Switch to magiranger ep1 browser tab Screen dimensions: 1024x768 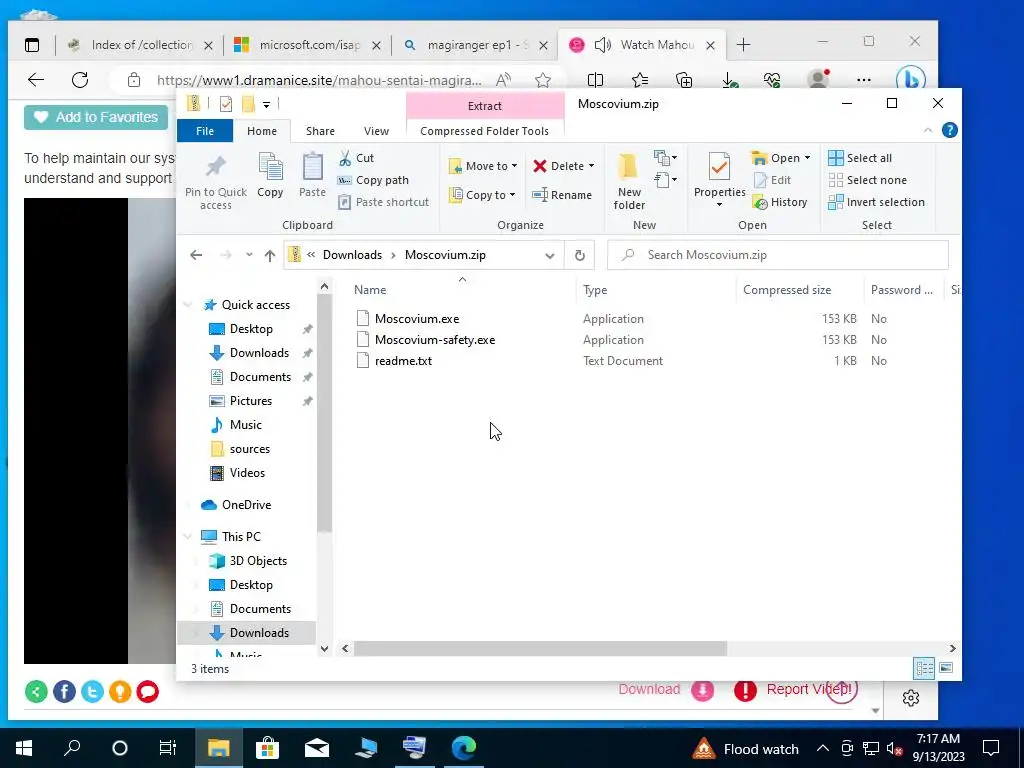[475, 44]
